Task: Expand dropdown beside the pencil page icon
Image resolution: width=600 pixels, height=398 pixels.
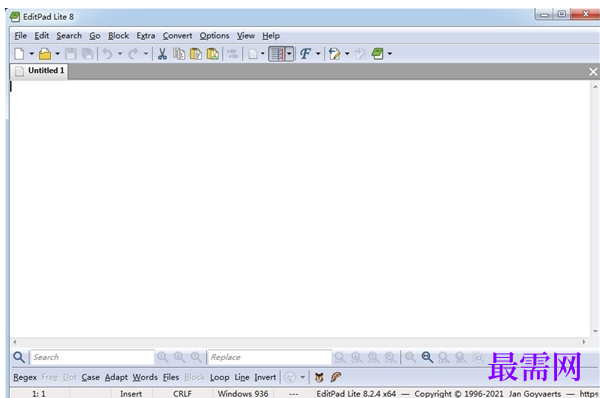Action: click(347, 54)
